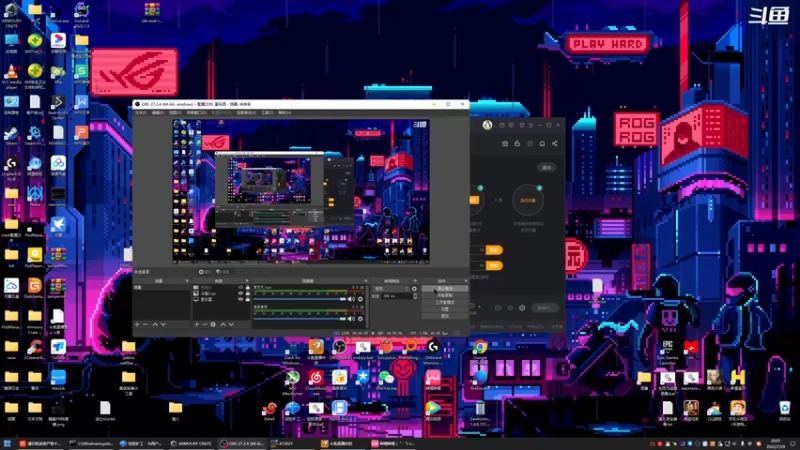Open WeChat desktop shortcut
Screen dimensions: 800x450
coord(386,381)
